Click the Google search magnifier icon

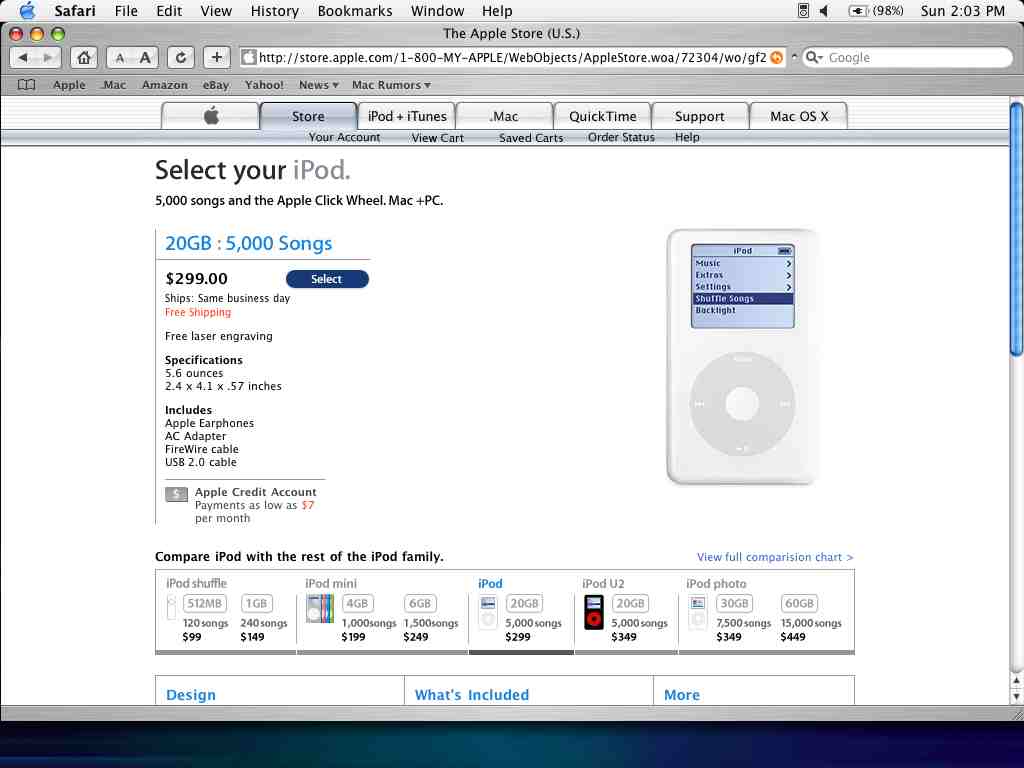pyautogui.click(x=811, y=57)
